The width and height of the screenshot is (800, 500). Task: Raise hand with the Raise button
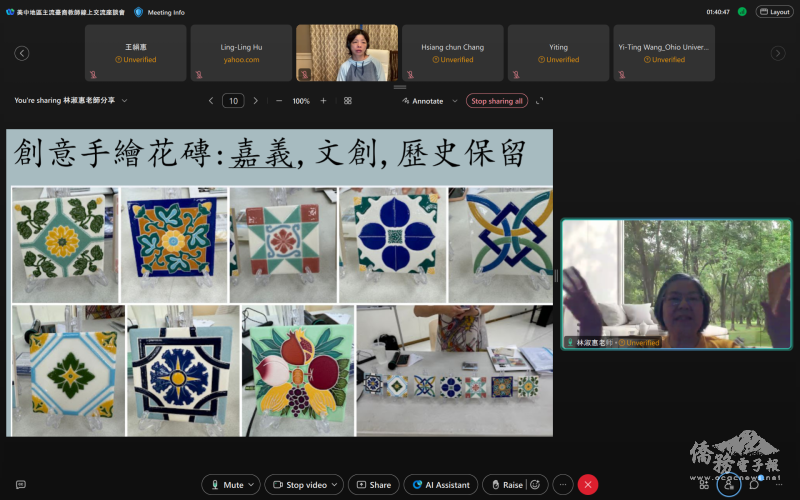click(x=507, y=485)
